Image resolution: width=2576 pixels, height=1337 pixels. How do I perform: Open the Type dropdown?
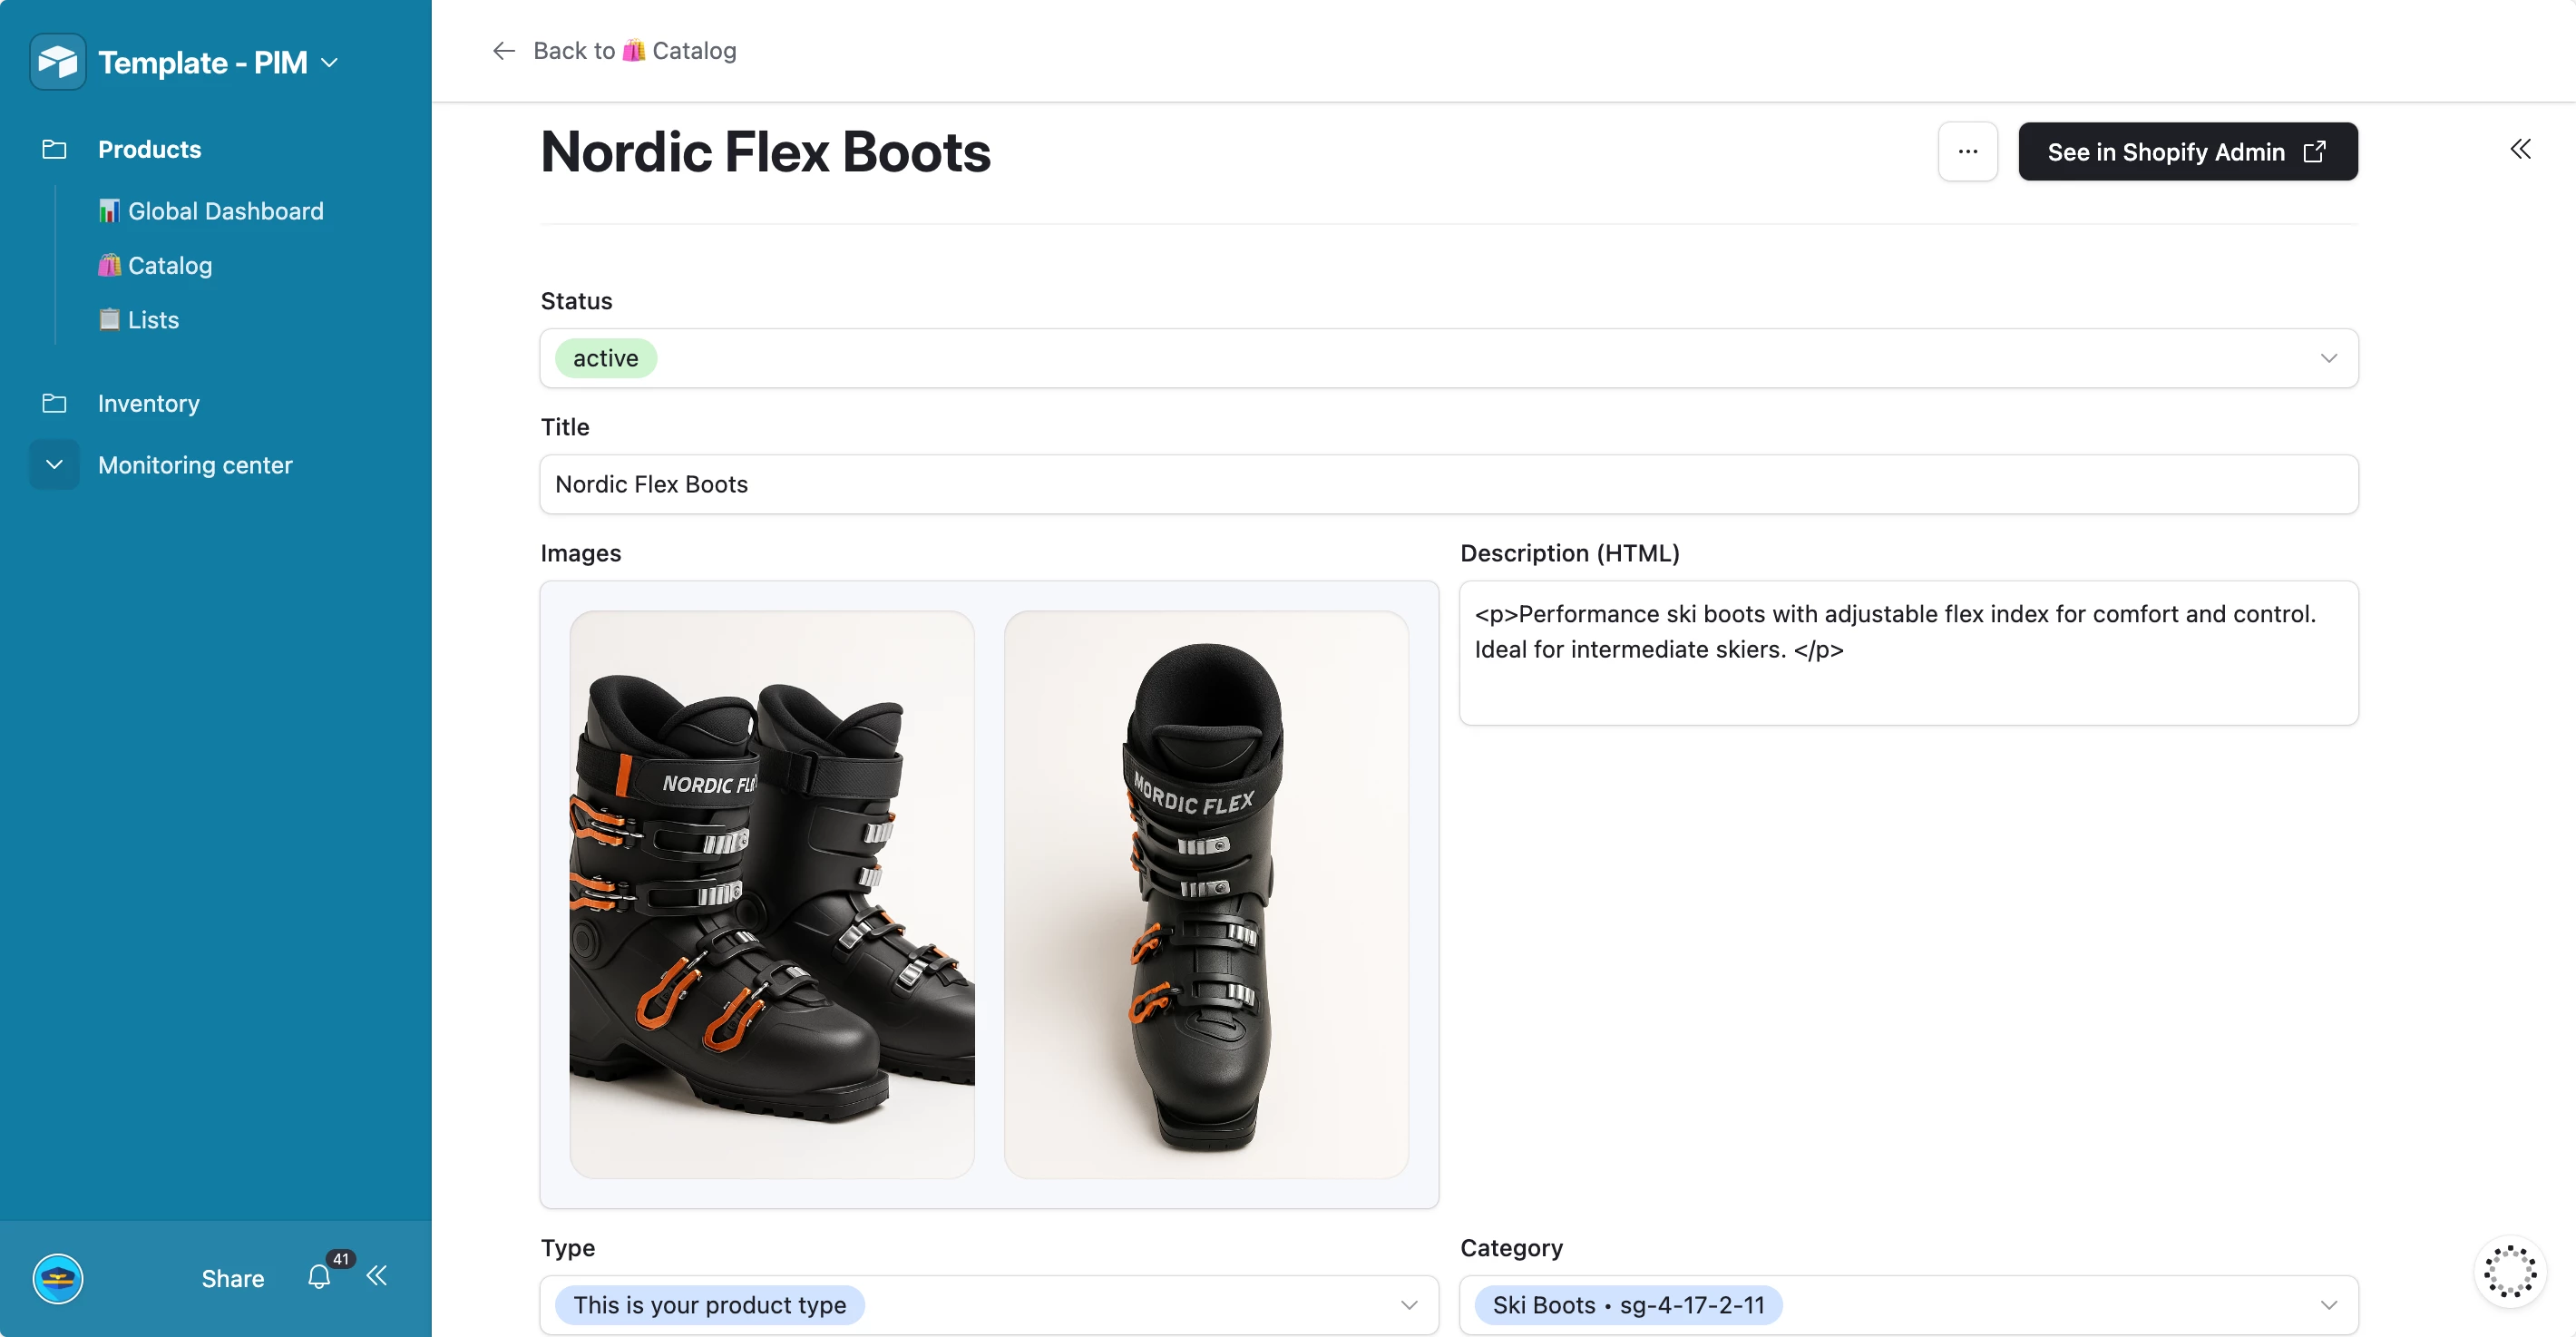(1408, 1305)
